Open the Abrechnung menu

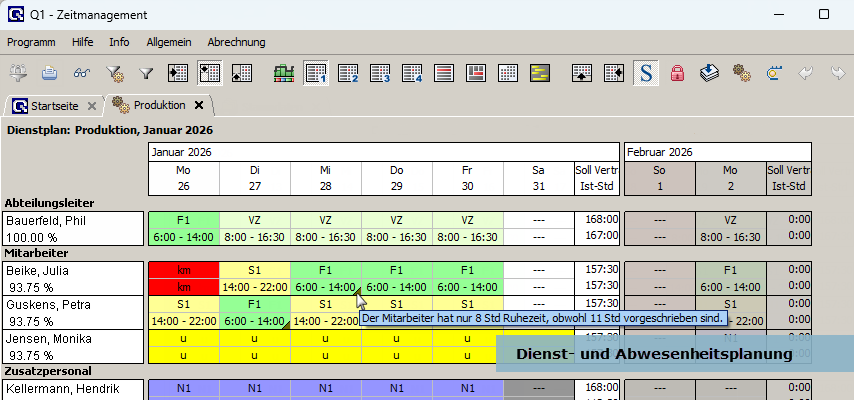[x=236, y=42]
